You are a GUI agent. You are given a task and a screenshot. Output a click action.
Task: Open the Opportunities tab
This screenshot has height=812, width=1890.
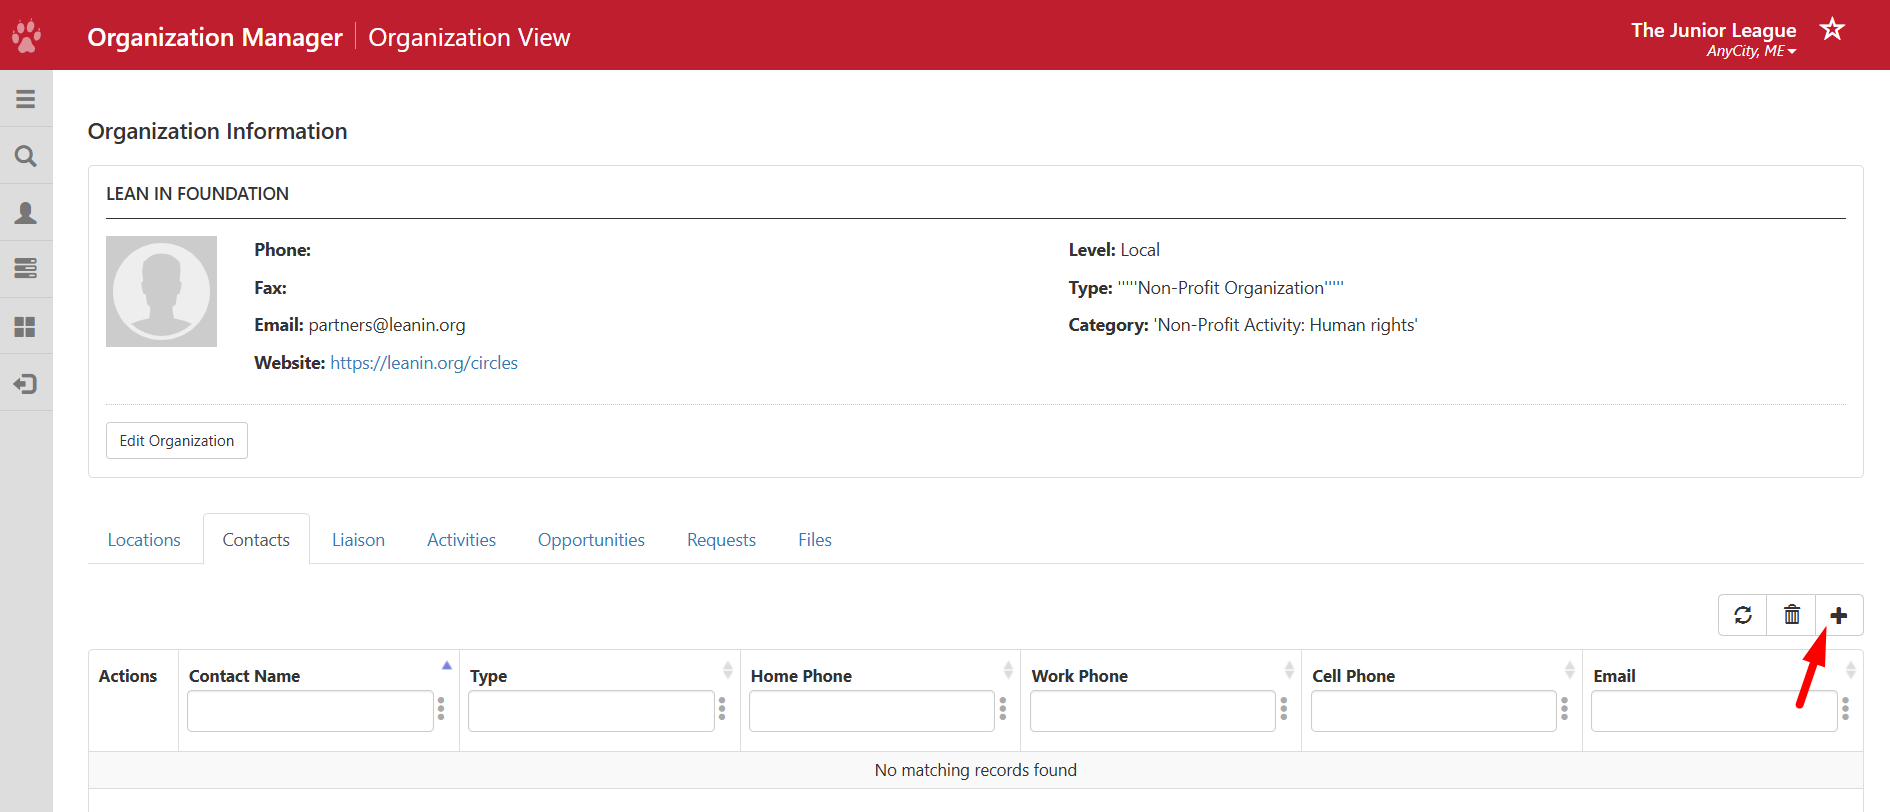(x=591, y=540)
